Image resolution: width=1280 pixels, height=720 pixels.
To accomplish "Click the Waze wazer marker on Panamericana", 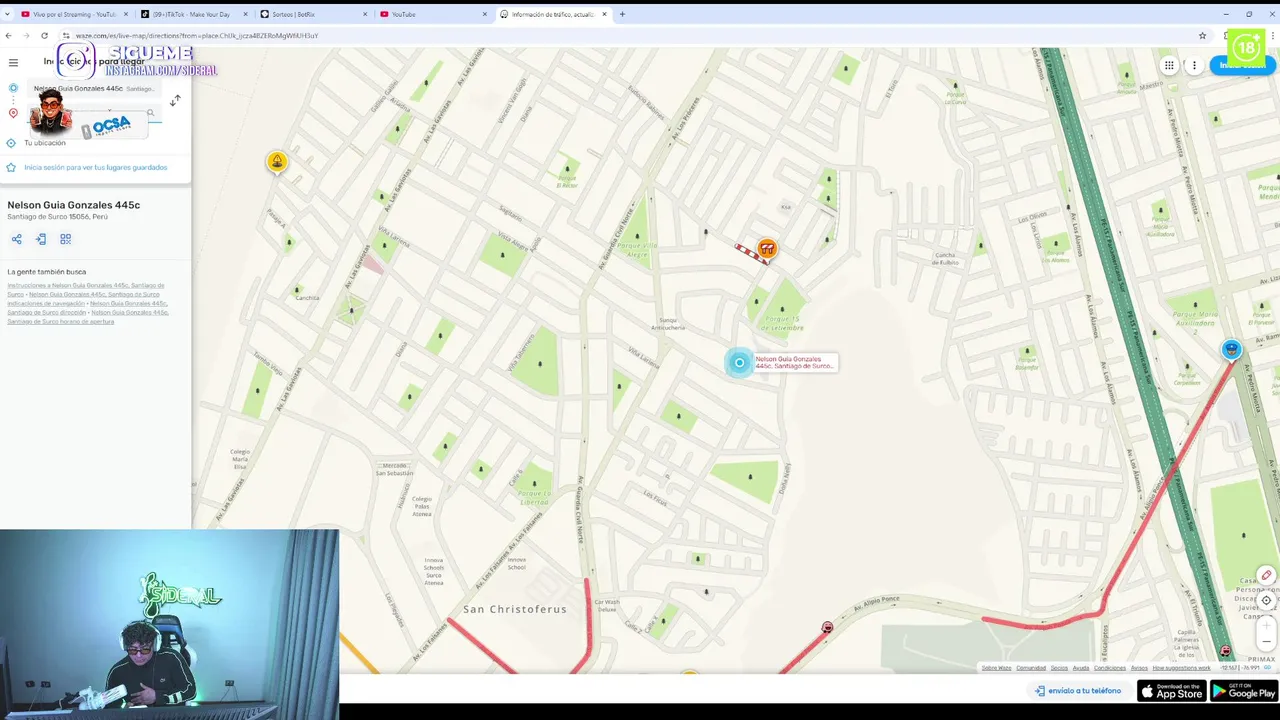I will pos(1225,651).
